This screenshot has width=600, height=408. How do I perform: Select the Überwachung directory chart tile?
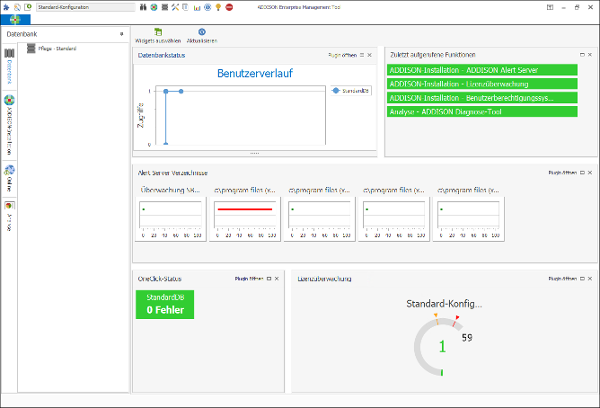pos(171,219)
